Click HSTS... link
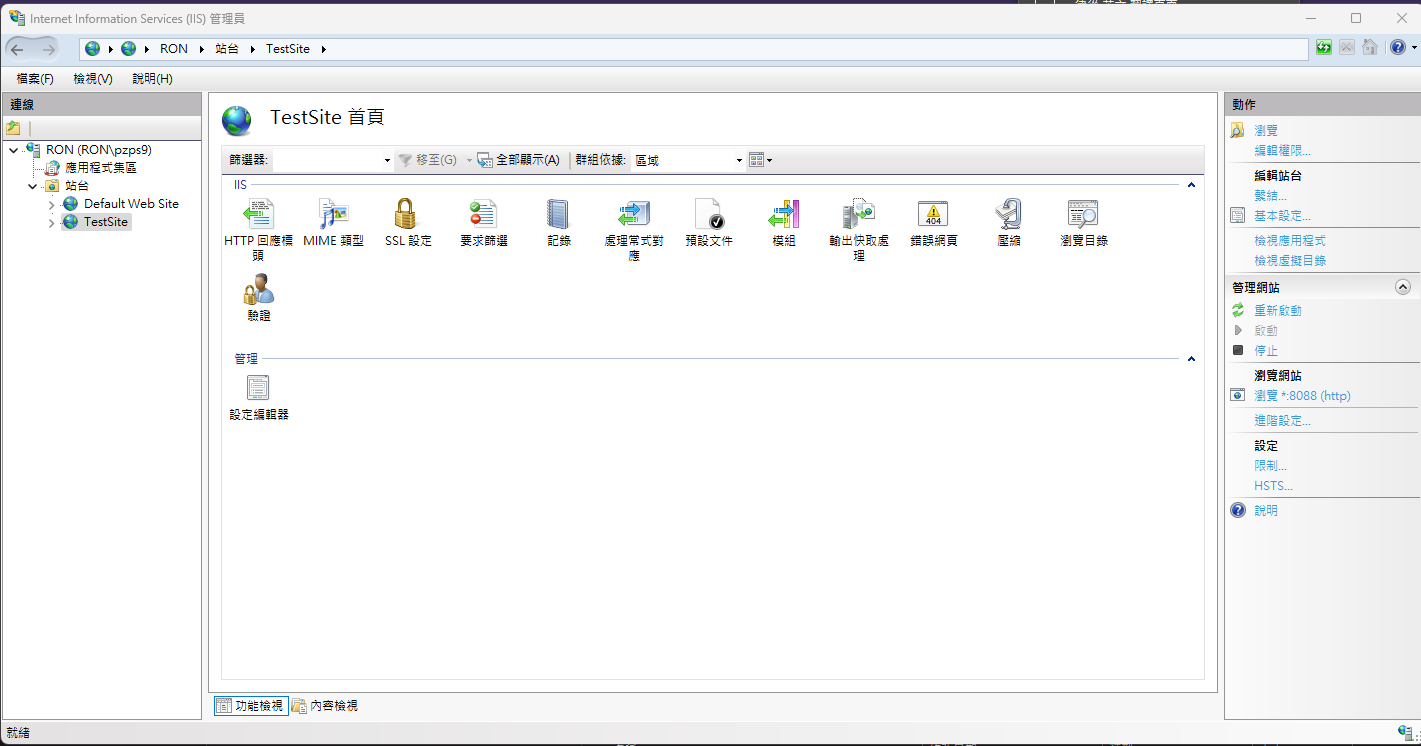The width and height of the screenshot is (1421, 746). click(x=1274, y=486)
